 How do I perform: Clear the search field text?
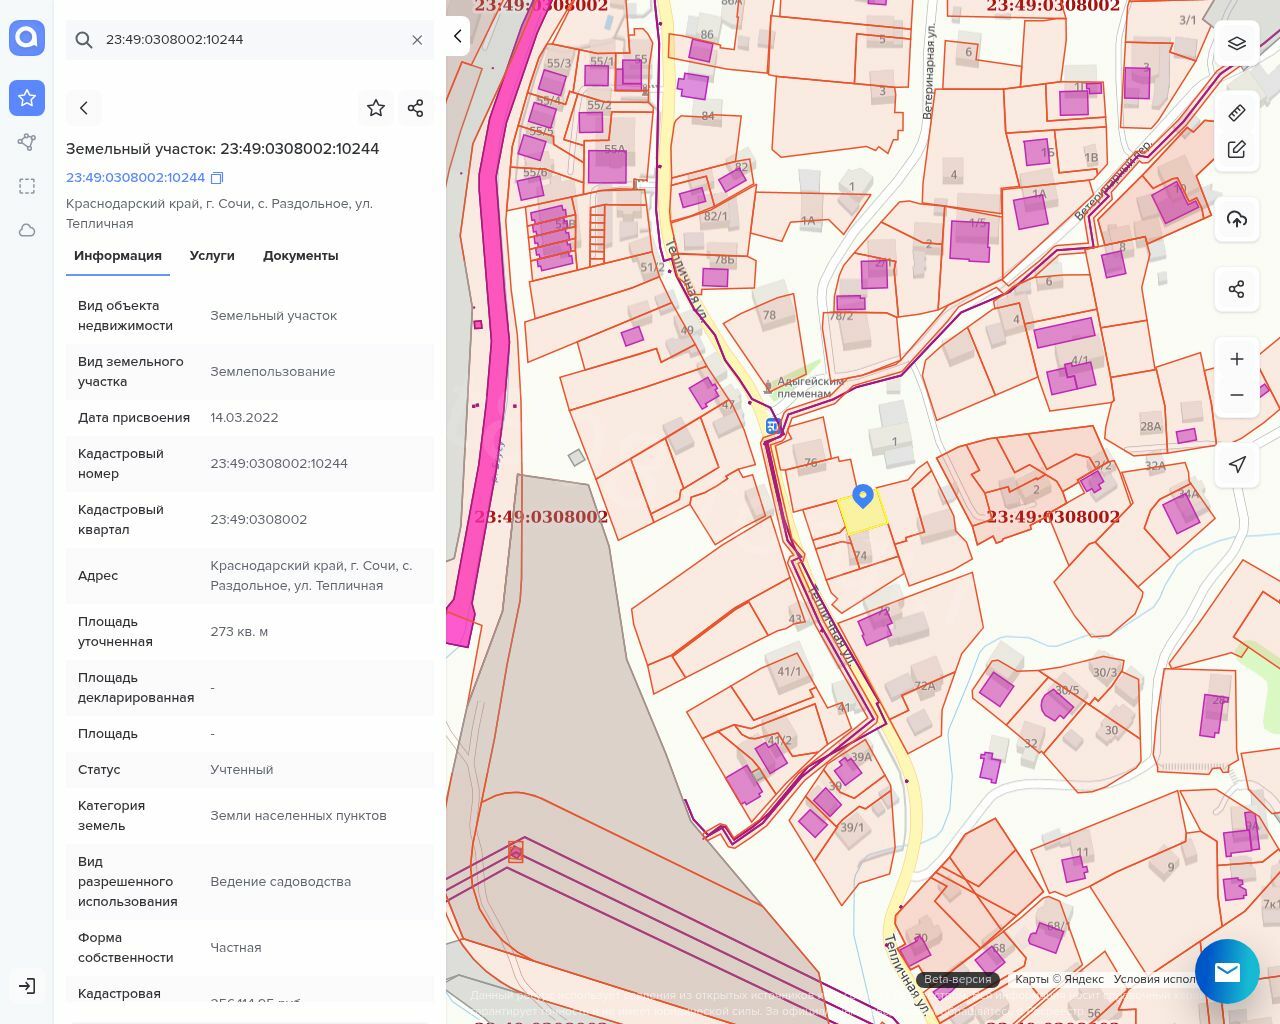click(417, 40)
